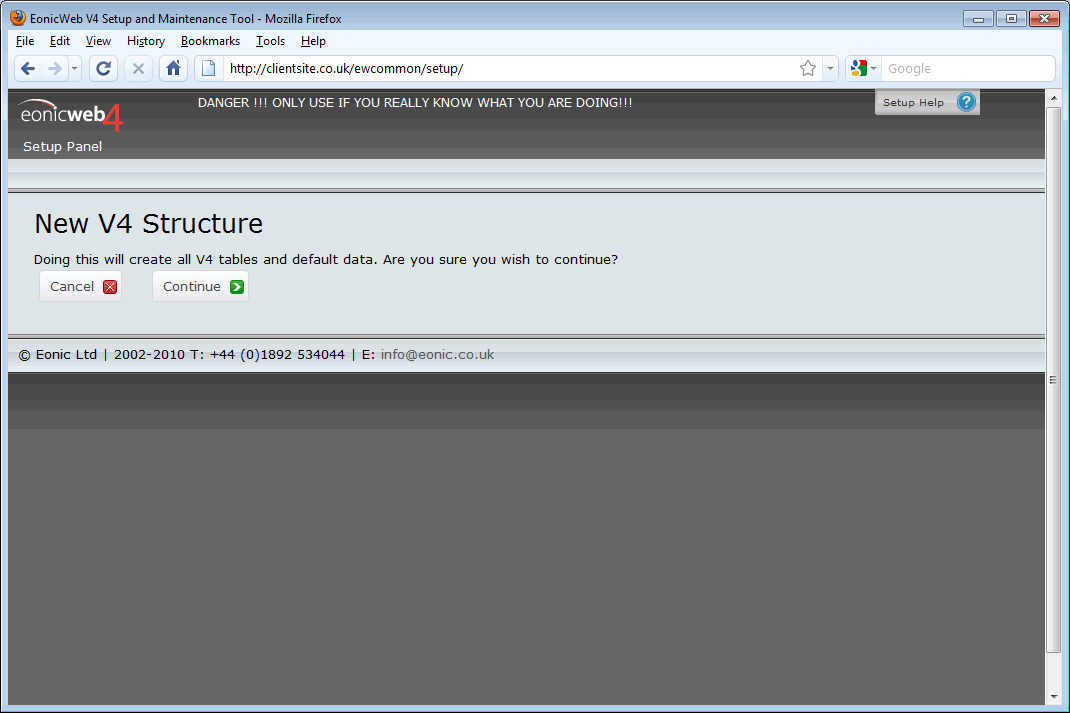Open the History menu
This screenshot has width=1070, height=713.
[146, 41]
